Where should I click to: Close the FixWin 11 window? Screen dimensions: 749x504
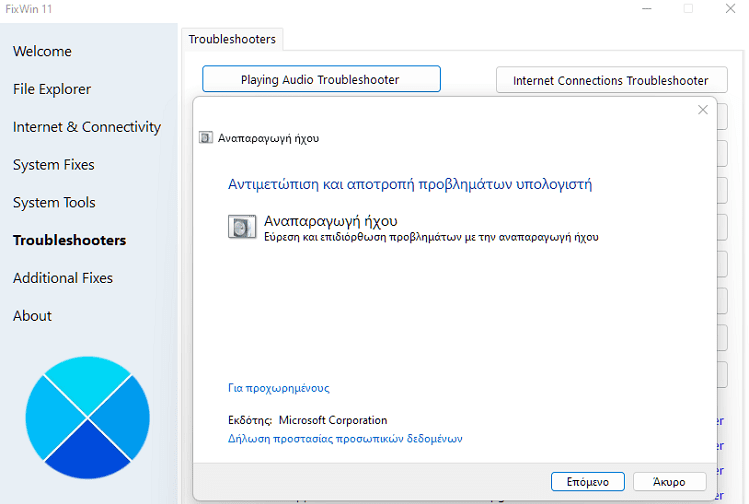click(730, 9)
